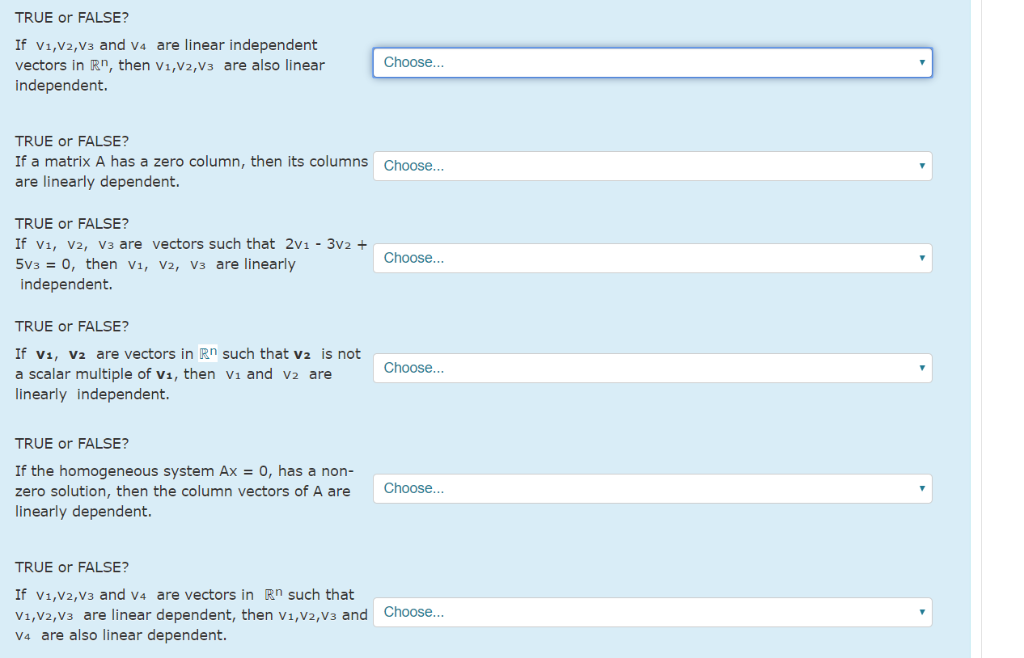Click 'TRUE or FALSE?' heading above scalar multiple question
Image resolution: width=1024 pixels, height=658 pixels.
pyautogui.click(x=72, y=326)
